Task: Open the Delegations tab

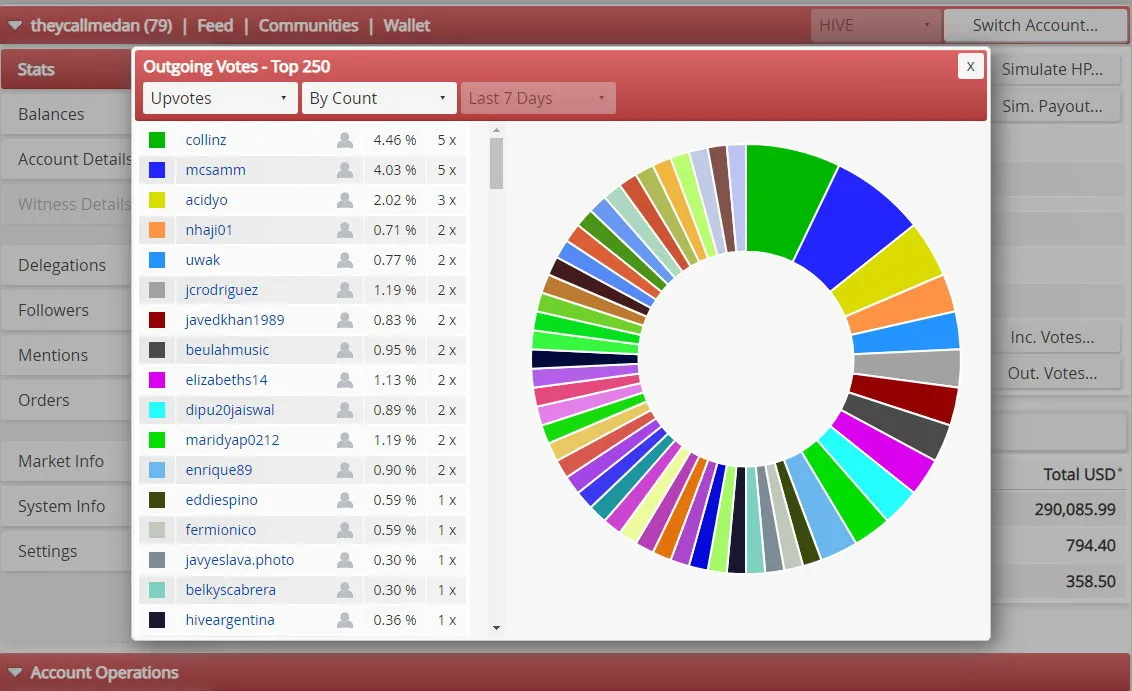Action: 66,265
